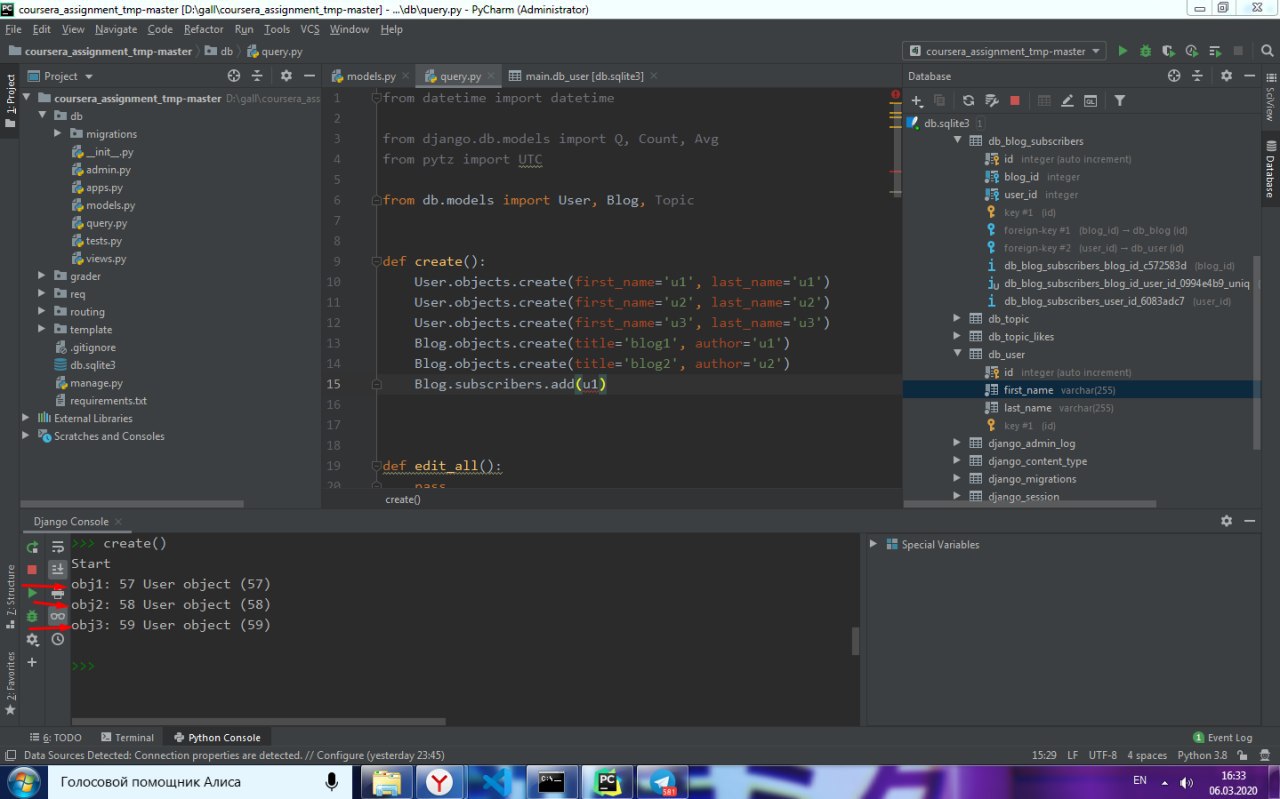Open the Project view selector dropdown
This screenshot has width=1280, height=799.
click(68, 76)
